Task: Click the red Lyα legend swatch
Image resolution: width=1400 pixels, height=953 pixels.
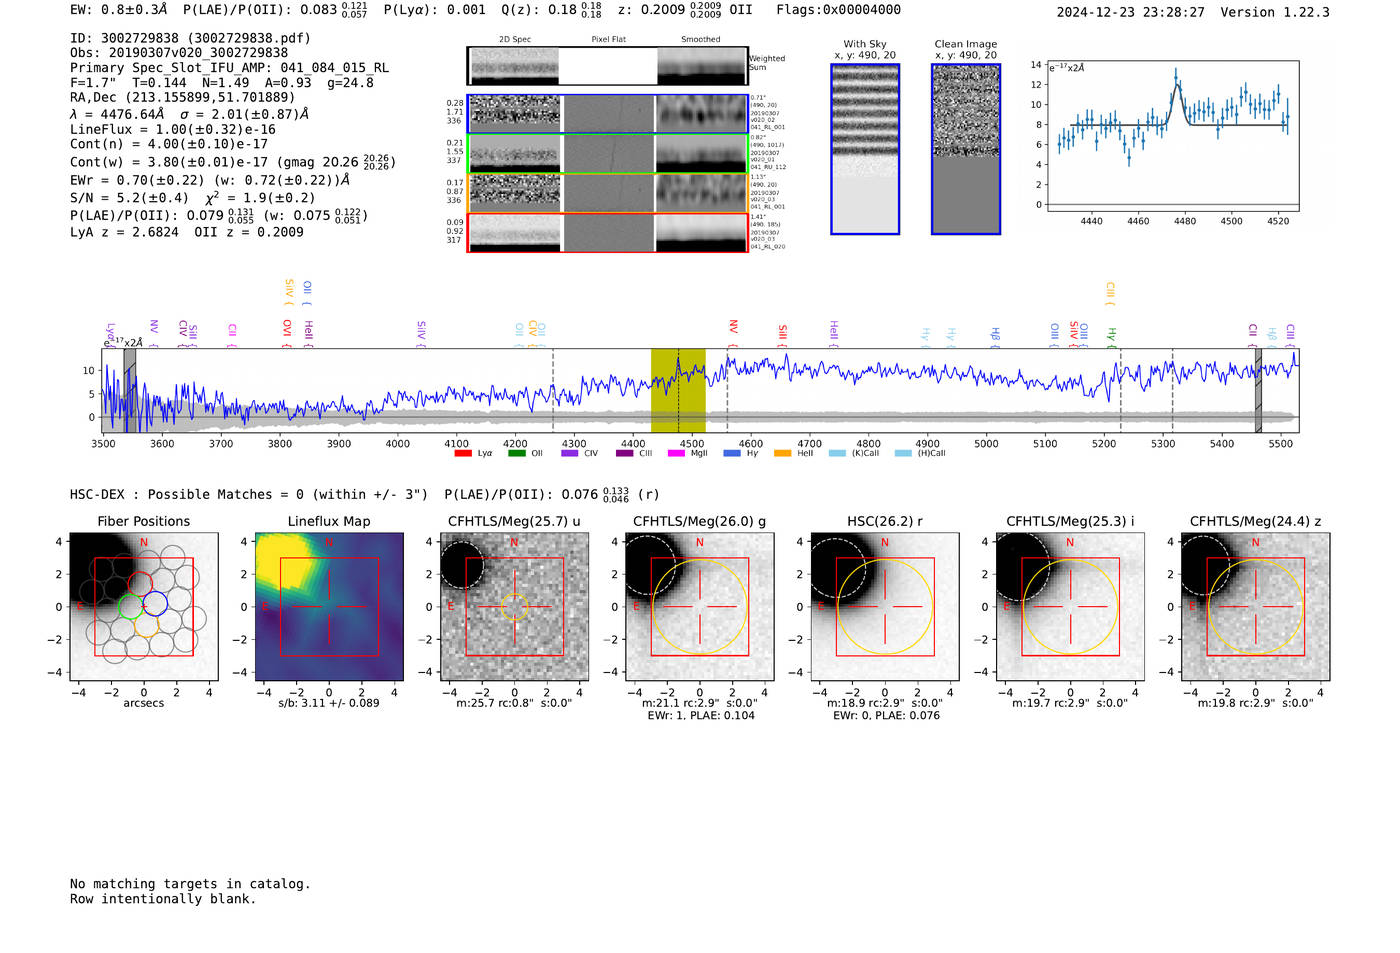Action: pyautogui.click(x=463, y=454)
